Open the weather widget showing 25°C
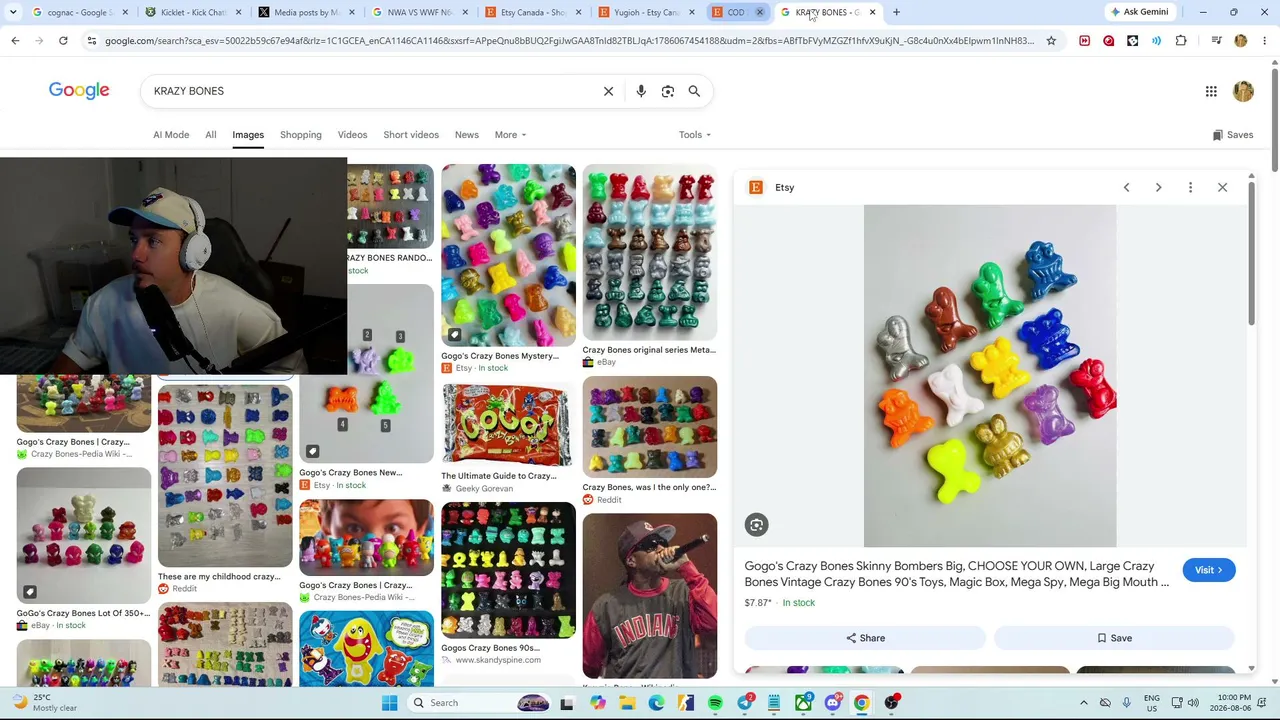Screen dimensions: 1280x720 [x=44, y=703]
